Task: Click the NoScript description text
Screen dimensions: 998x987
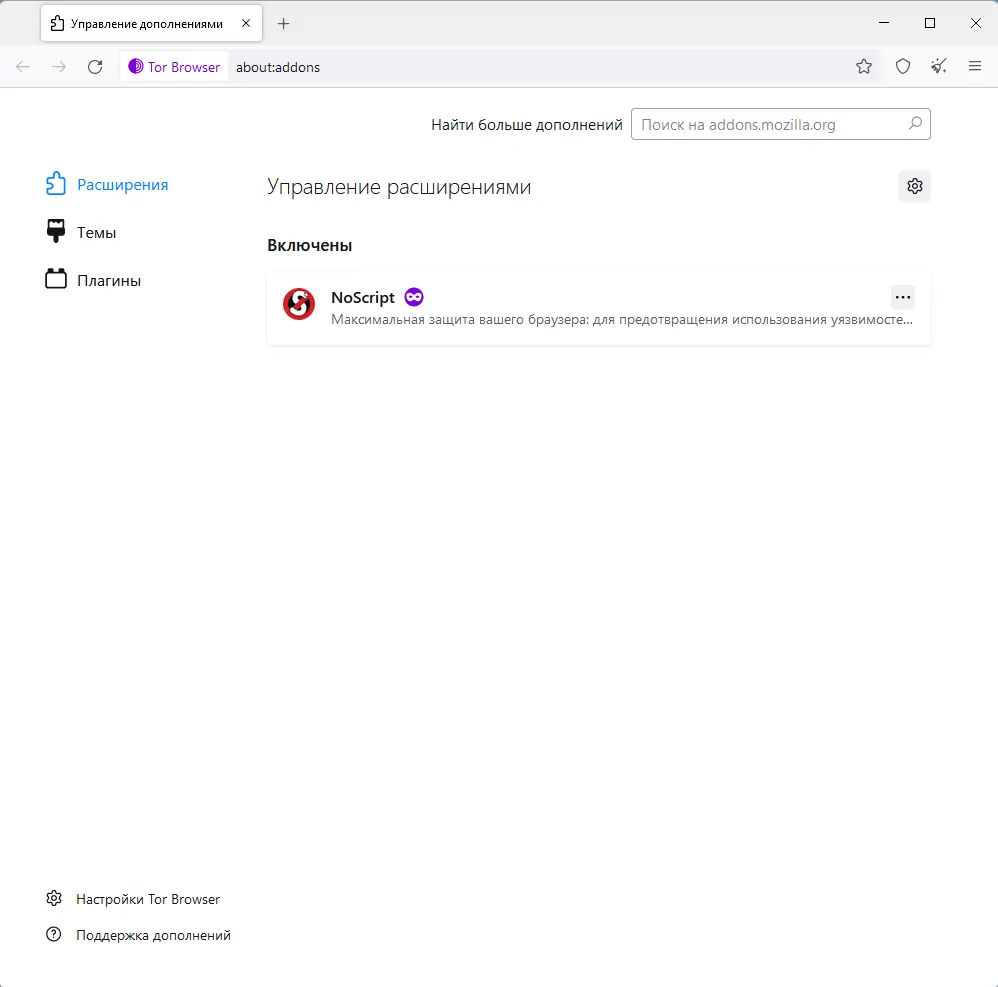Action: pyautogui.click(x=622, y=319)
